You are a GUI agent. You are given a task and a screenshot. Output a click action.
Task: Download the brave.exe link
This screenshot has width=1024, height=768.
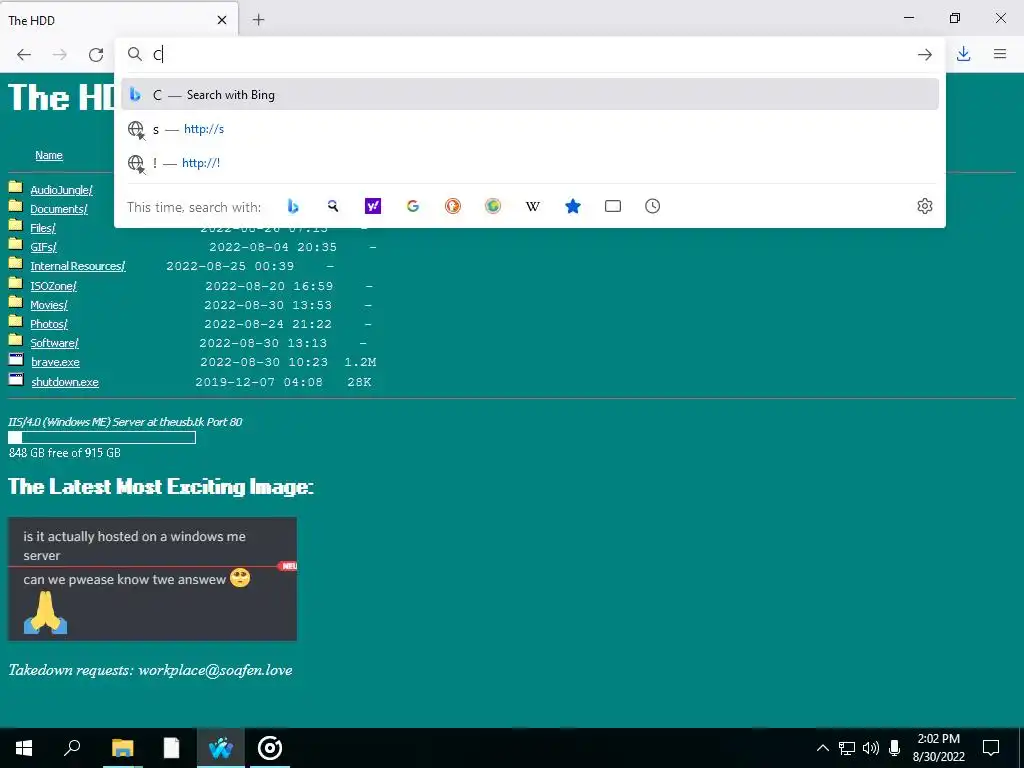click(x=56, y=362)
